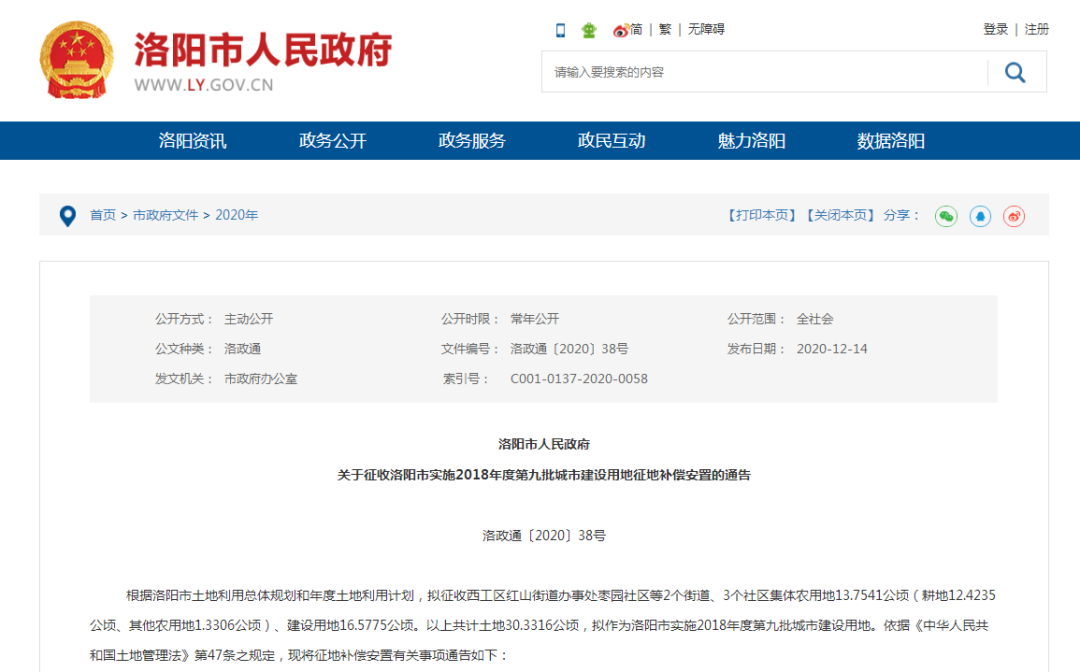Click the 注册 register link

click(x=1036, y=30)
